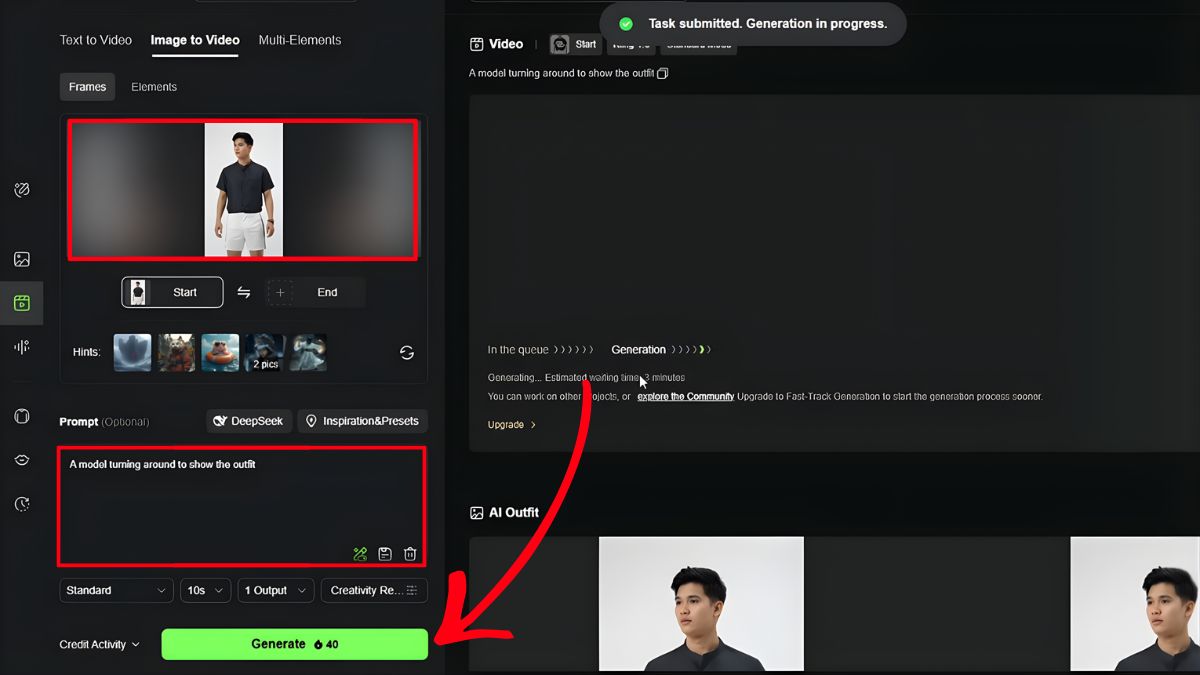Save the prompt with the save icon
The width and height of the screenshot is (1200, 675).
[385, 553]
